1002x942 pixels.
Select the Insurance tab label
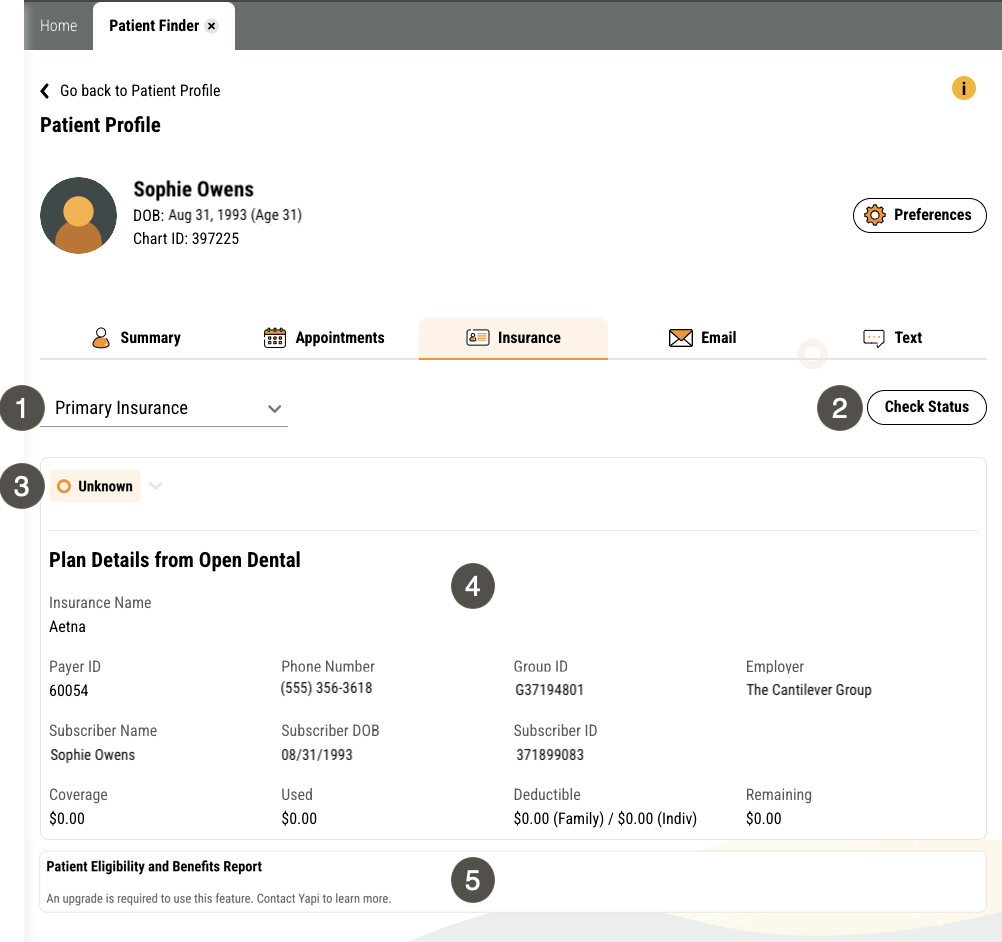pos(529,337)
